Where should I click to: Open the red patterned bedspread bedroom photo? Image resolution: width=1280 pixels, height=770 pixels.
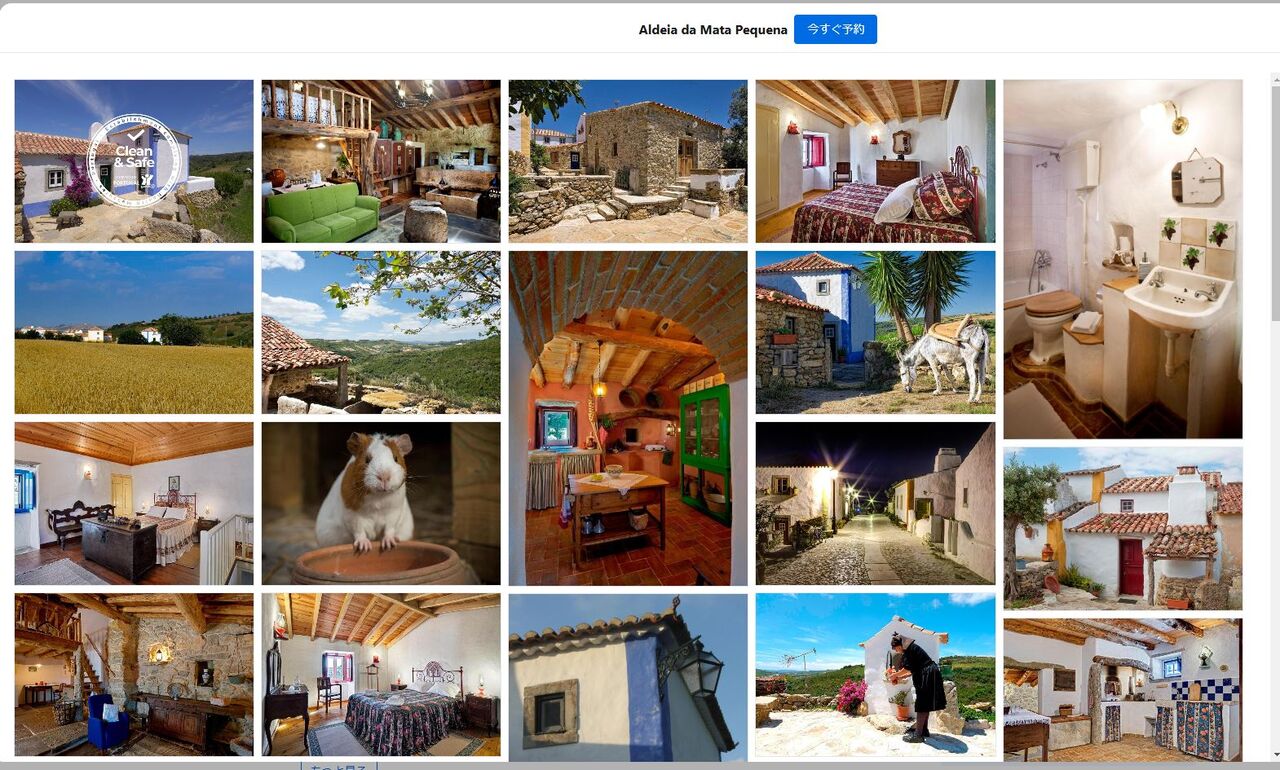point(876,161)
